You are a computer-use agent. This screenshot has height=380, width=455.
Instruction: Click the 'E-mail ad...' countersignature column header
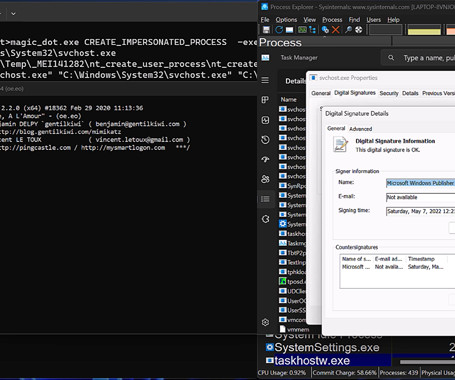pos(389,259)
